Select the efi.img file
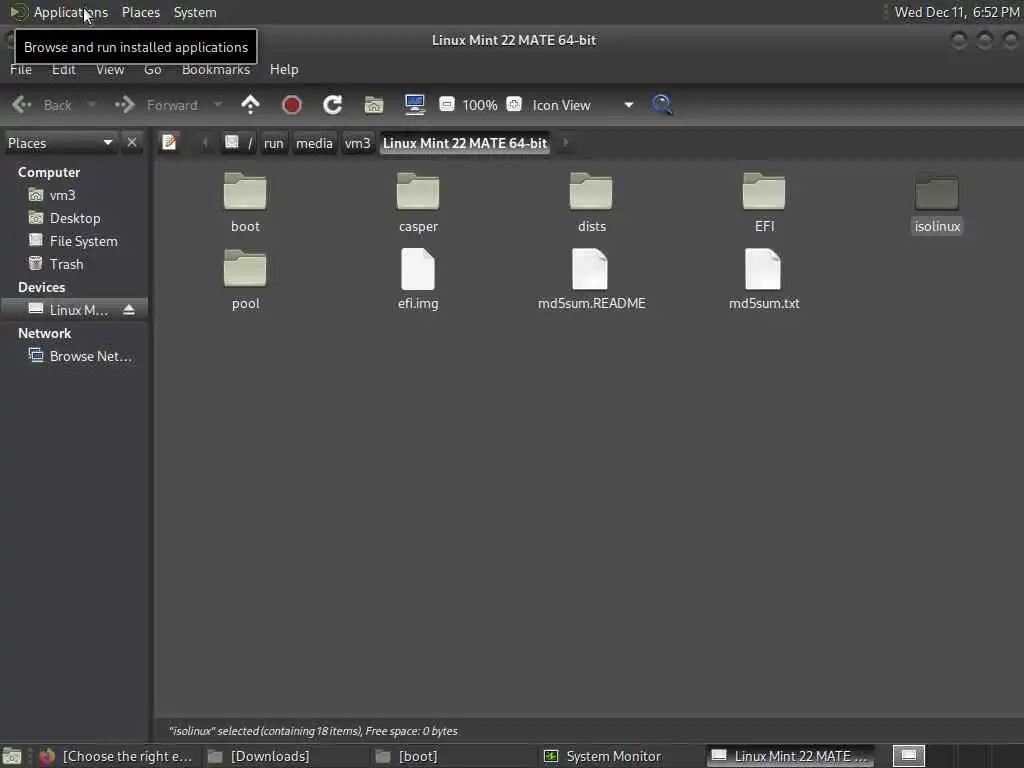Image resolution: width=1024 pixels, height=768 pixels. click(418, 280)
